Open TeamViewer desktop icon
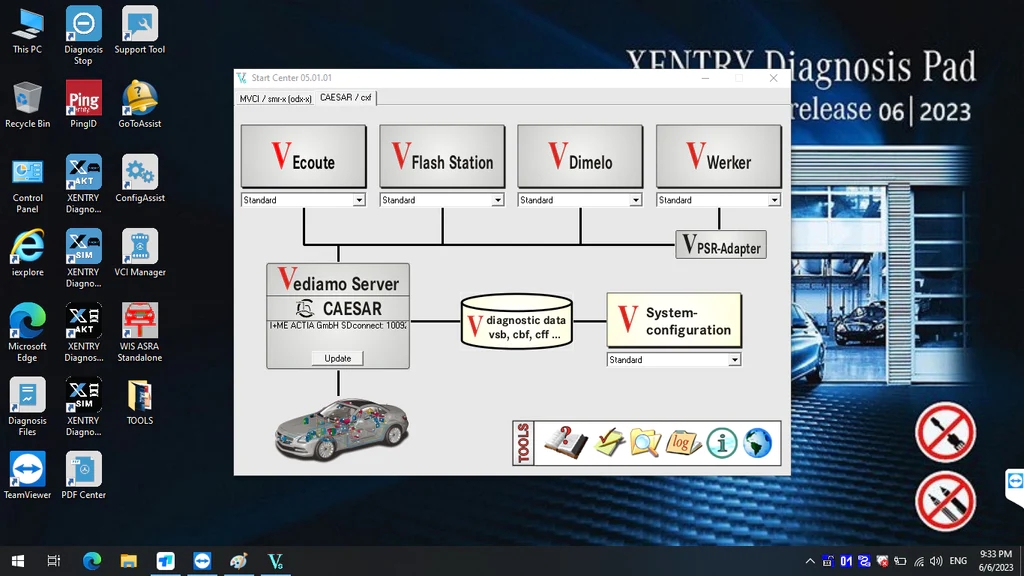The height and width of the screenshot is (576, 1024). tap(27, 477)
